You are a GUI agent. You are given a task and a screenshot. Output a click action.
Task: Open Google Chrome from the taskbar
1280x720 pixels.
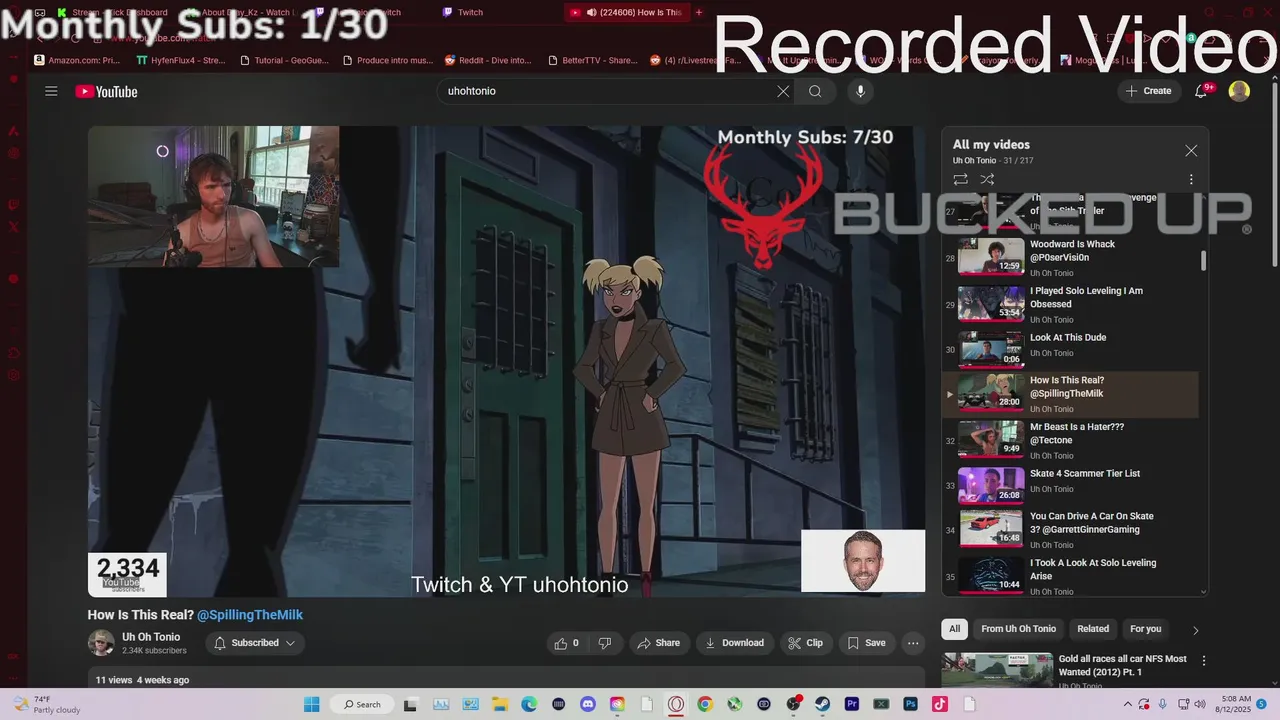705,704
